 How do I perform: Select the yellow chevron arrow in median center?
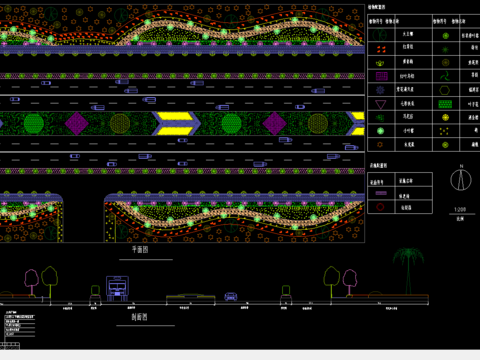(176, 123)
